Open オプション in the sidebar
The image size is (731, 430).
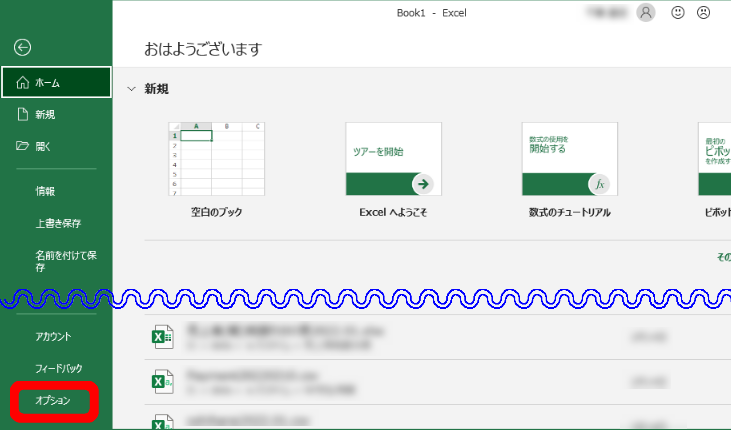(x=53, y=401)
